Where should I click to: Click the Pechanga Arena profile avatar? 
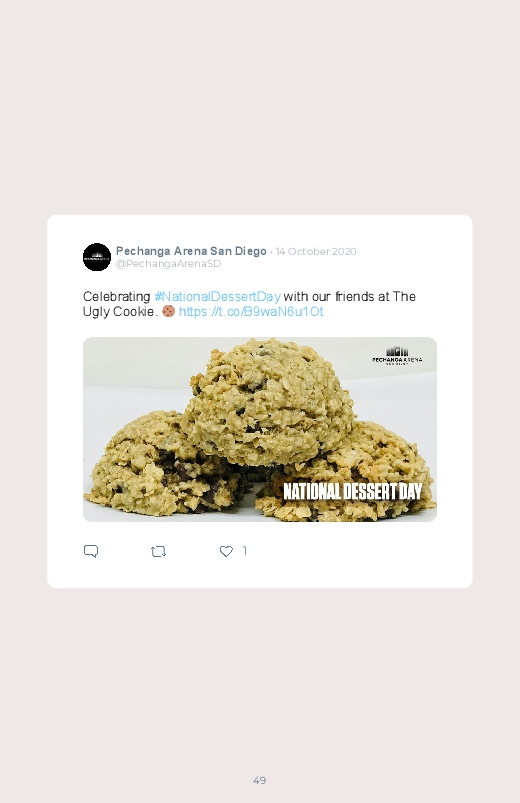click(97, 257)
